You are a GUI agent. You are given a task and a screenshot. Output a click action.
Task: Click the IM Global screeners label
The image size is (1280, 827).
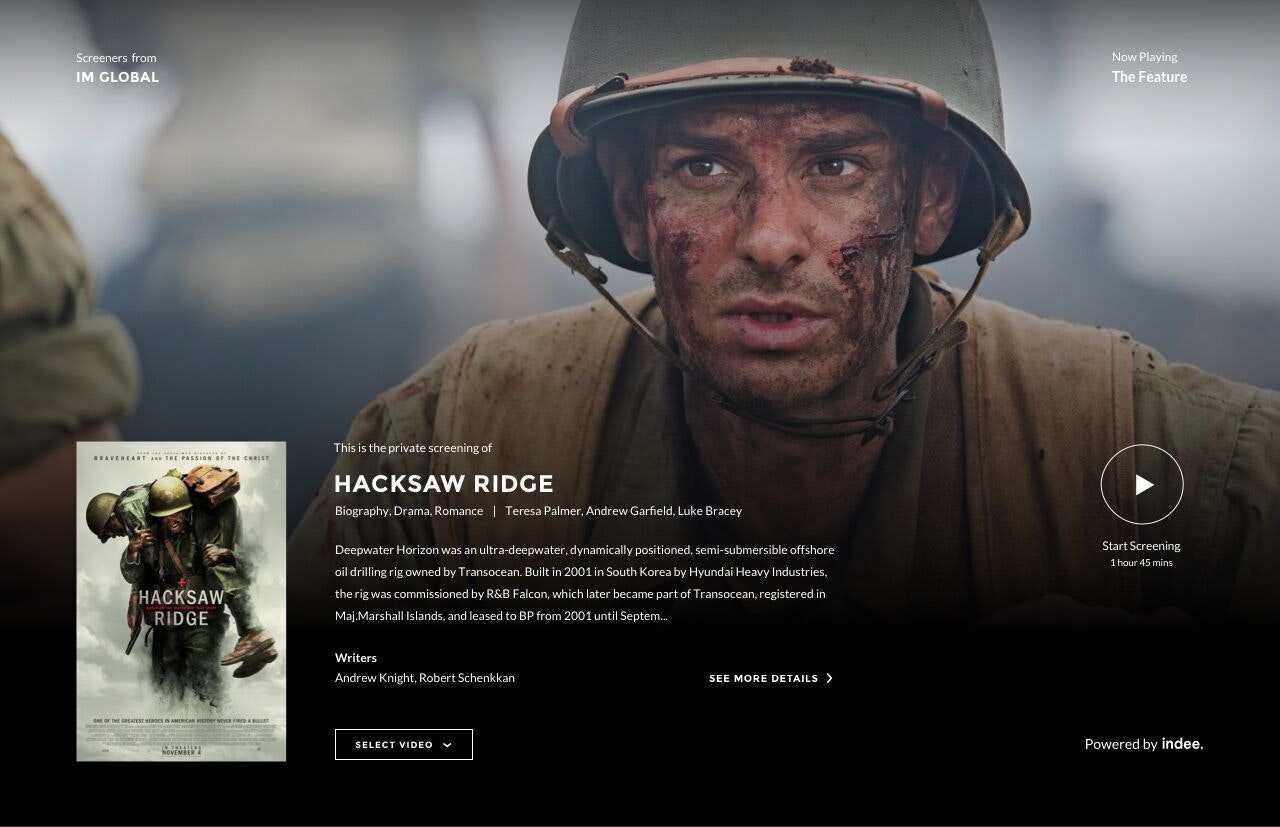(117, 77)
